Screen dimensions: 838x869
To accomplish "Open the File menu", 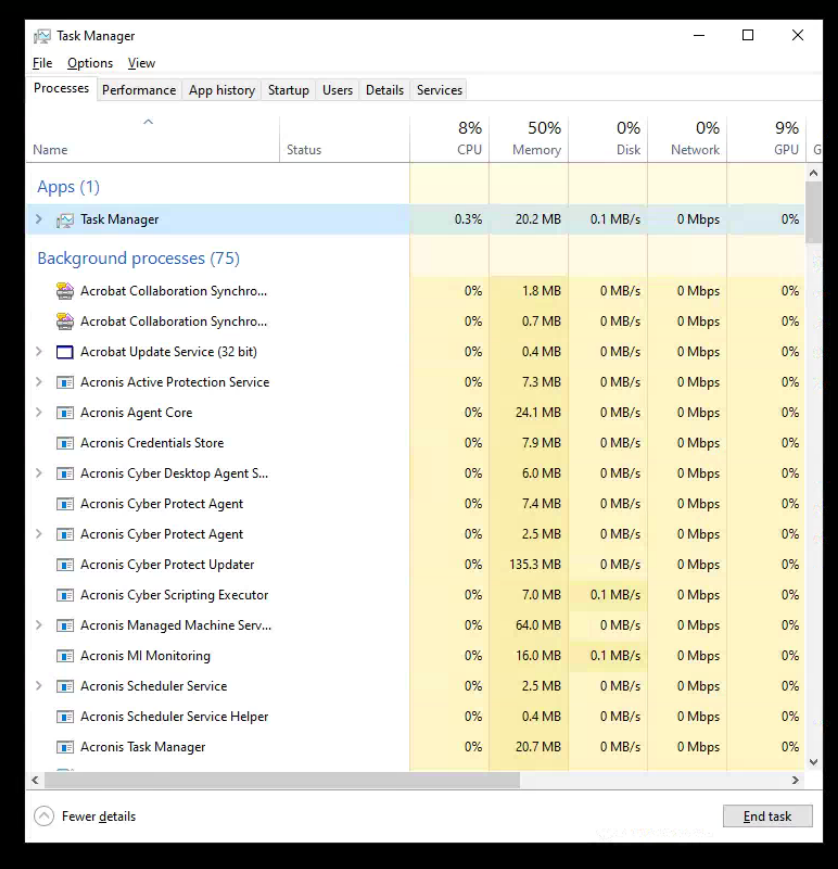I will tap(42, 63).
